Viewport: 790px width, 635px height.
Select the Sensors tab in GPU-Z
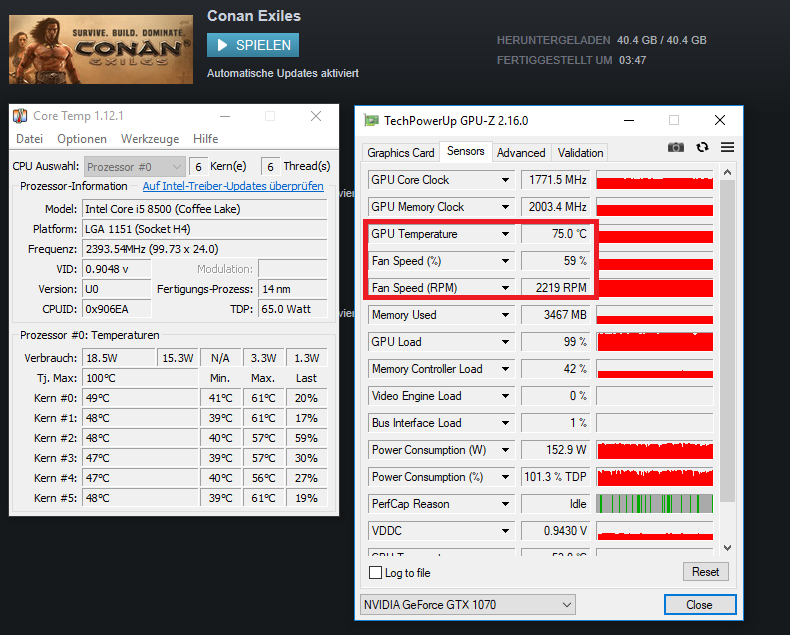coord(466,151)
